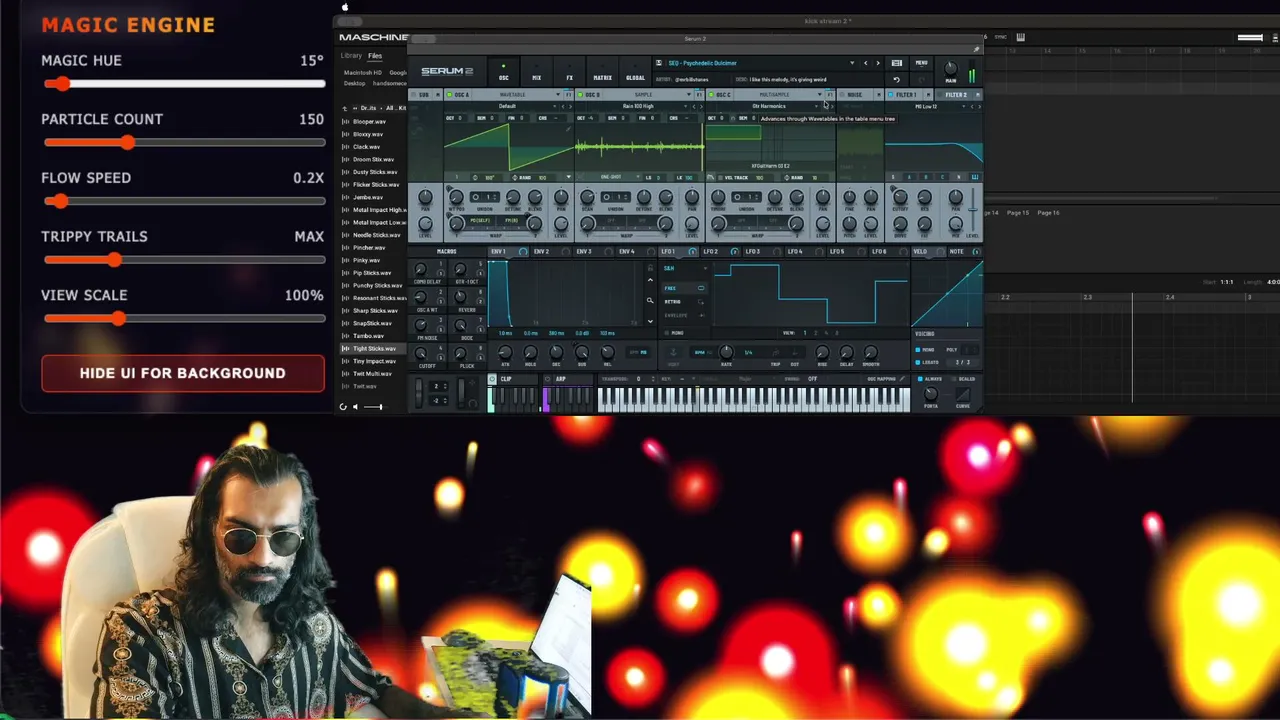Click OSC A FX routing icon
Screen dimensions: 1280x720
point(569,95)
